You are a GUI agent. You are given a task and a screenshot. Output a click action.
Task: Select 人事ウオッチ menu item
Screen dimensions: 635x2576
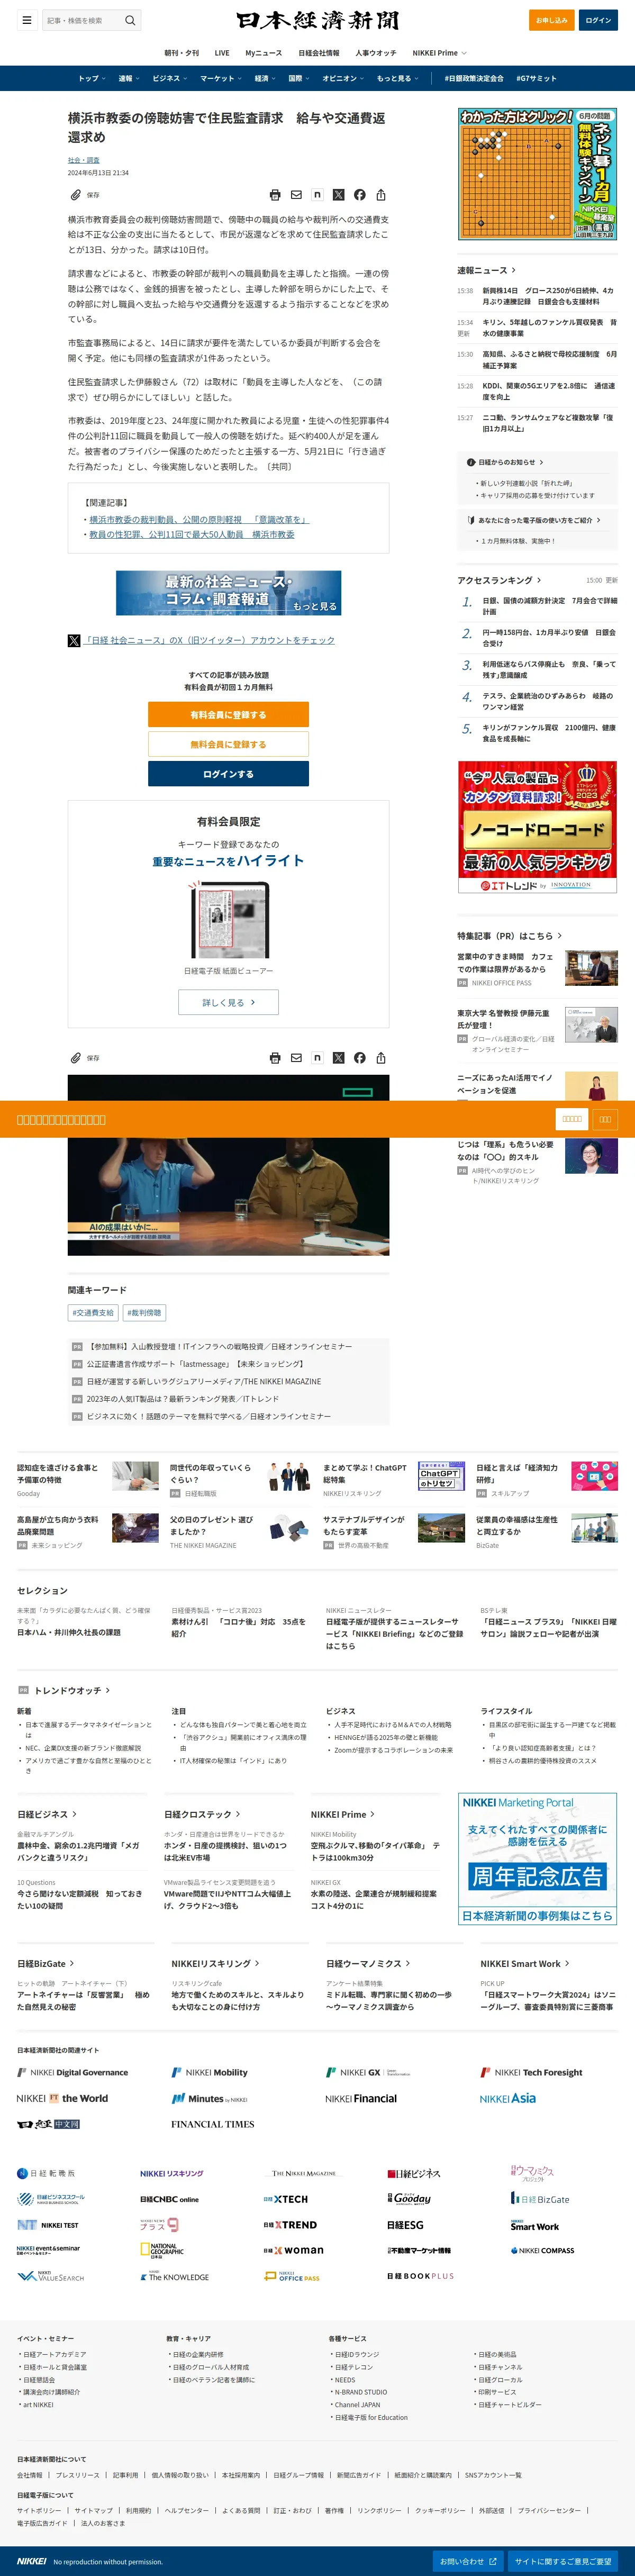coord(376,53)
